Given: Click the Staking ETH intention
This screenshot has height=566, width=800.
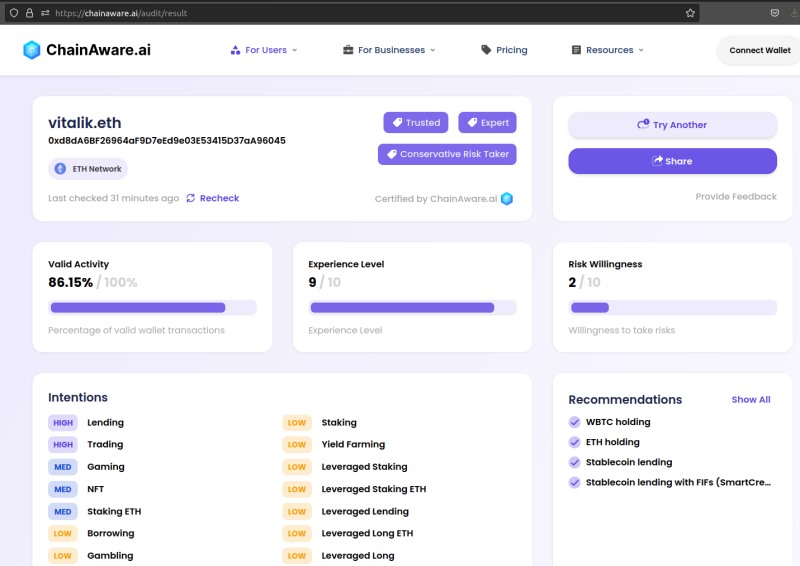Looking at the screenshot, I should [114, 511].
